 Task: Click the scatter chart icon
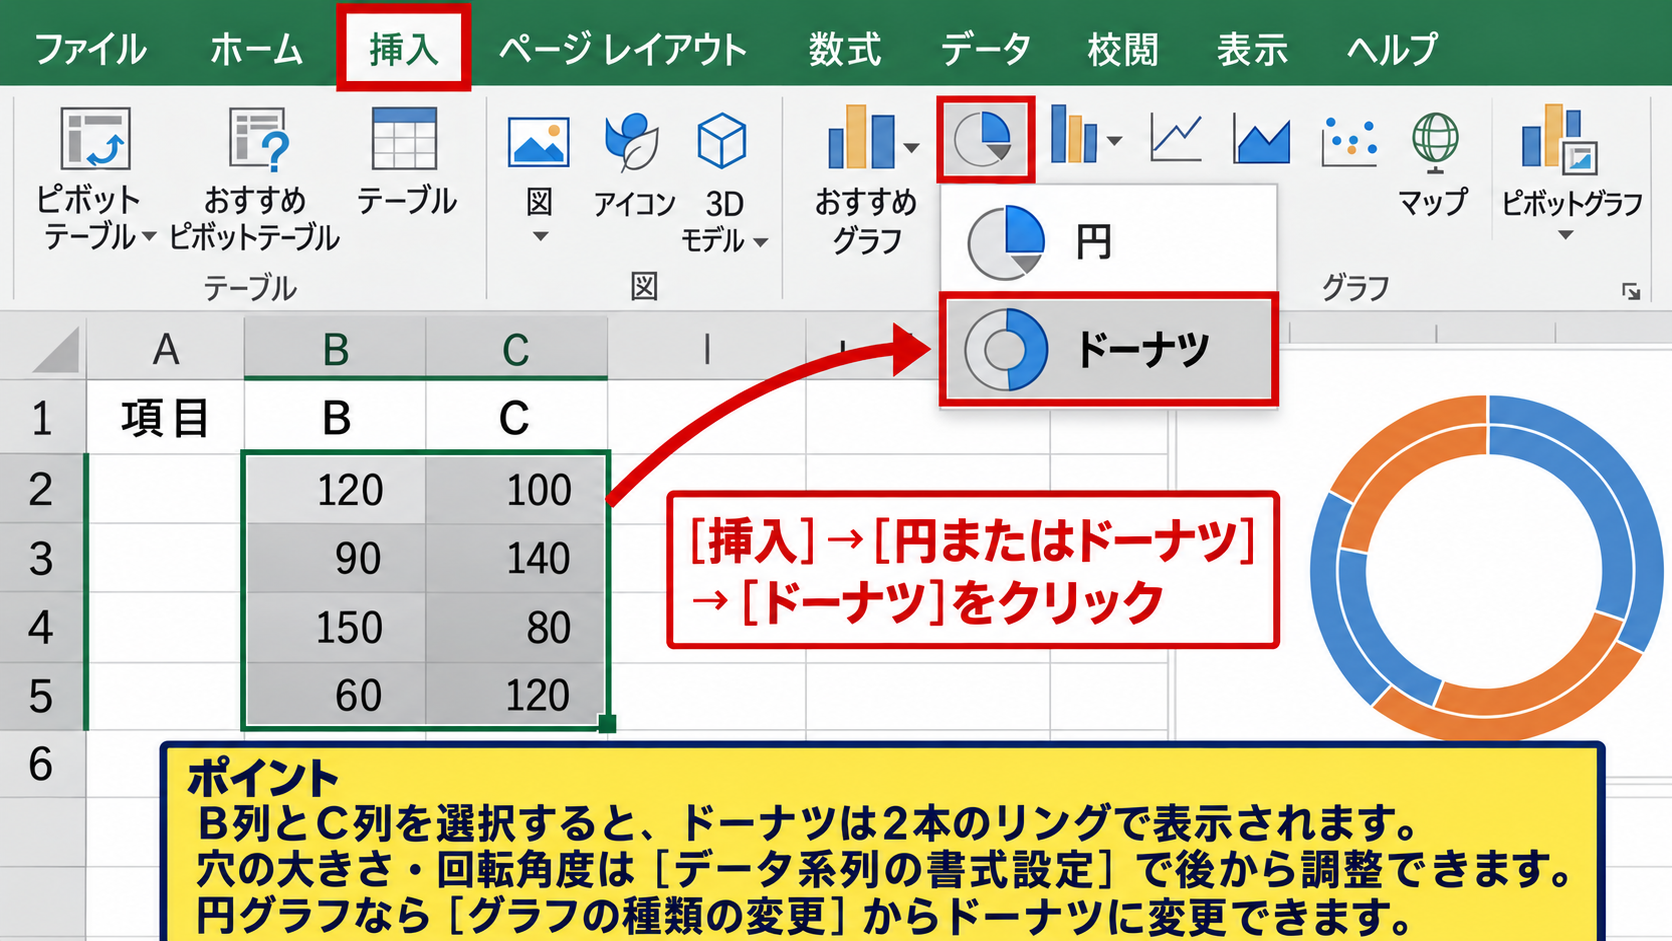click(x=1349, y=140)
